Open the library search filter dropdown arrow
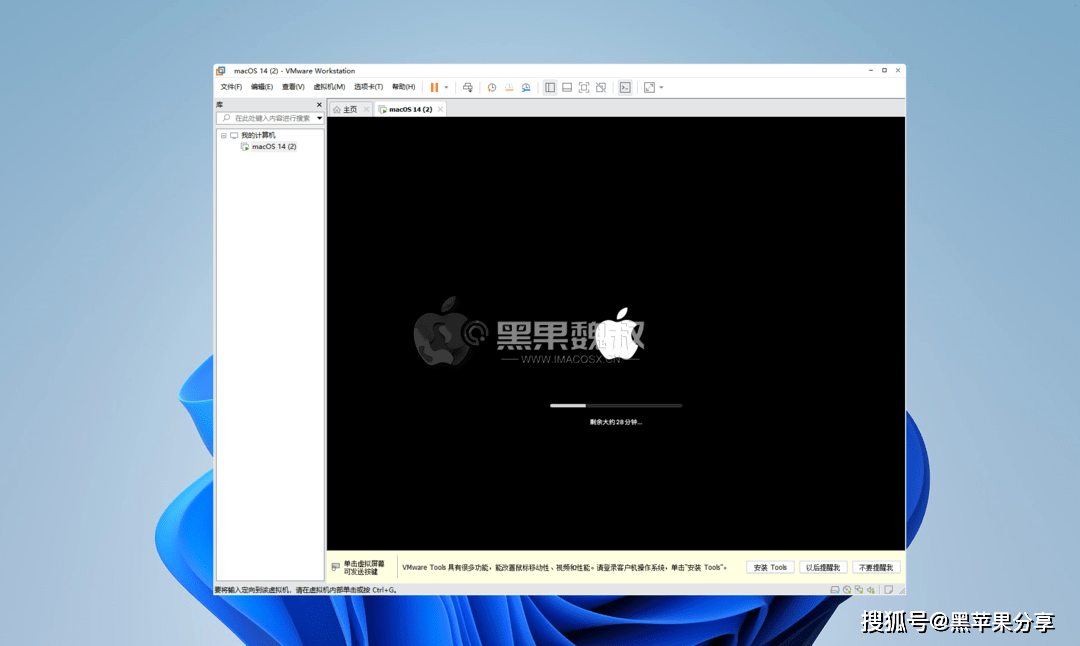 point(319,118)
